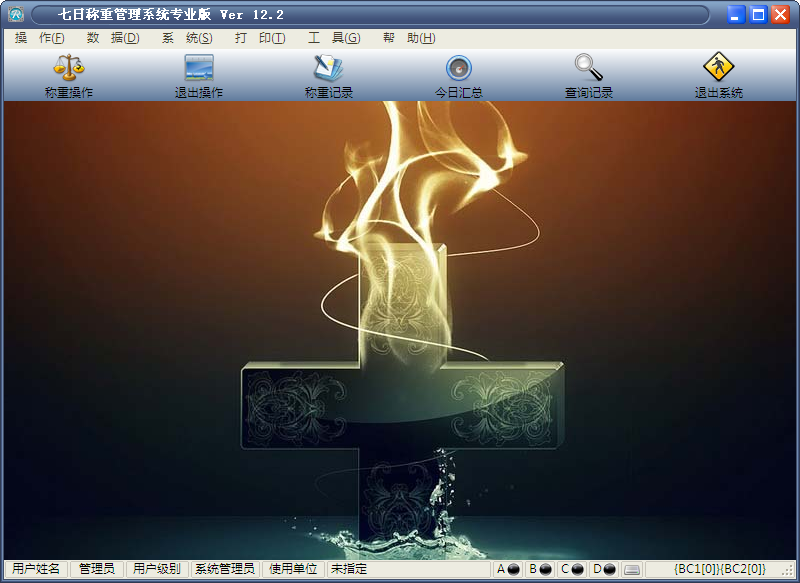Maximize the application window

pos(758,14)
